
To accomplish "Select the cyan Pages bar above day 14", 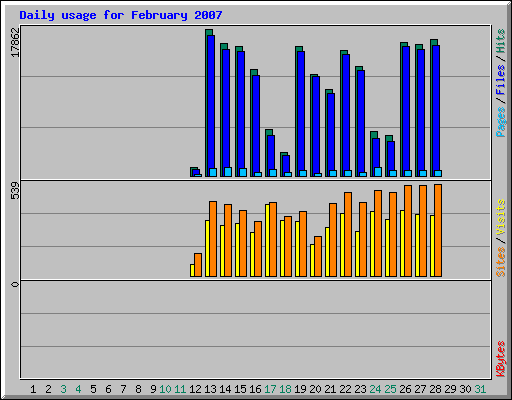I will click(x=228, y=172).
